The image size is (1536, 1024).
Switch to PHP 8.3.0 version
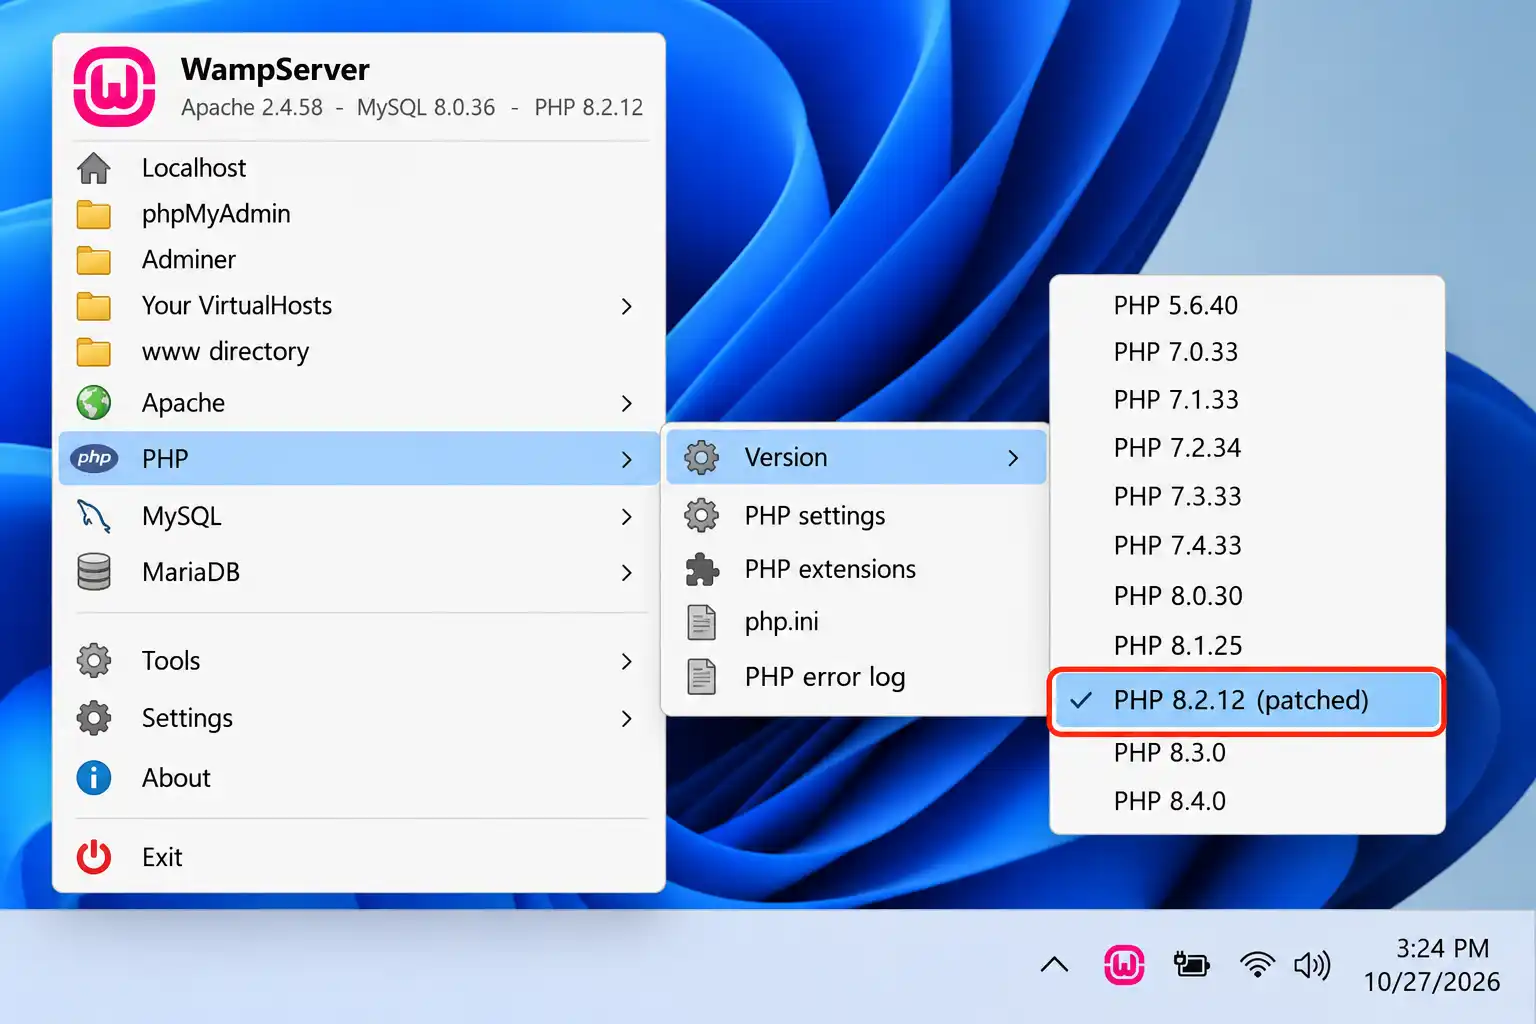click(x=1247, y=752)
